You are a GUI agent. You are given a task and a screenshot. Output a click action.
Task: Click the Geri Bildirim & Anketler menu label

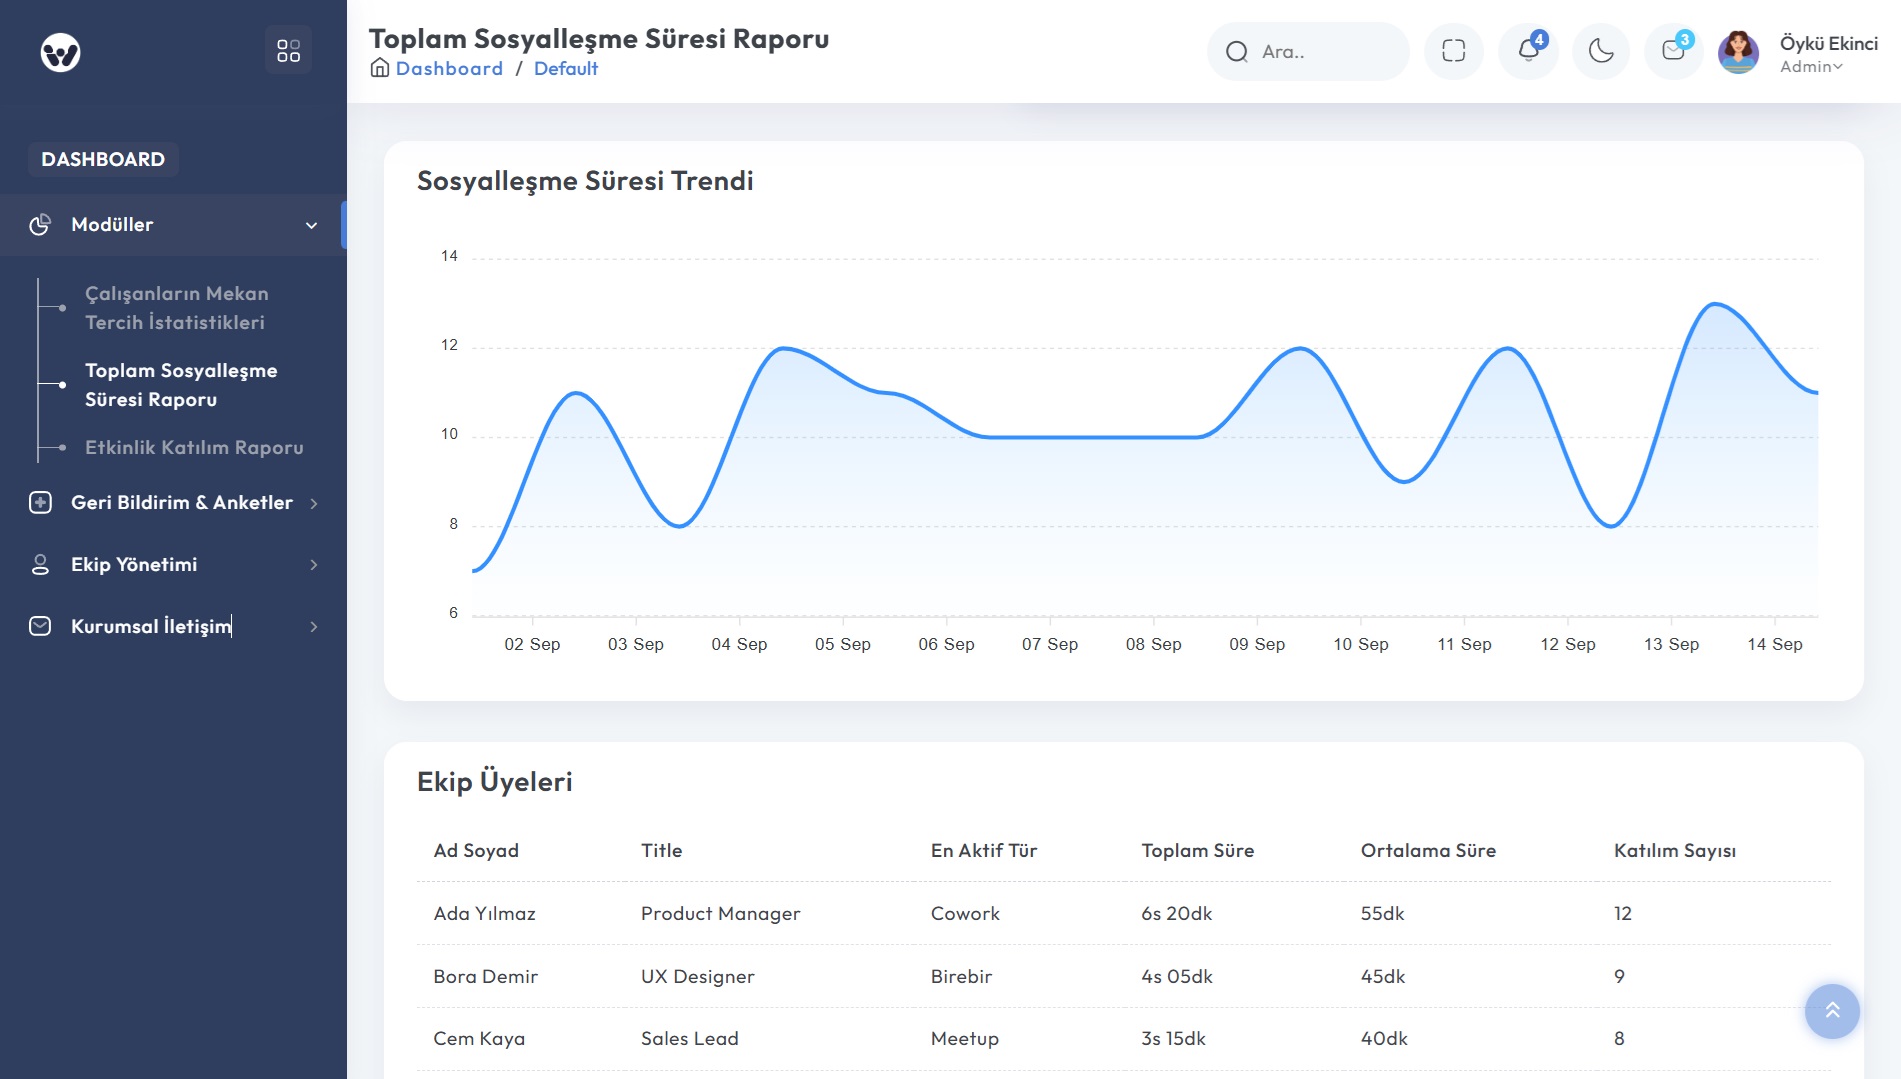pos(182,503)
